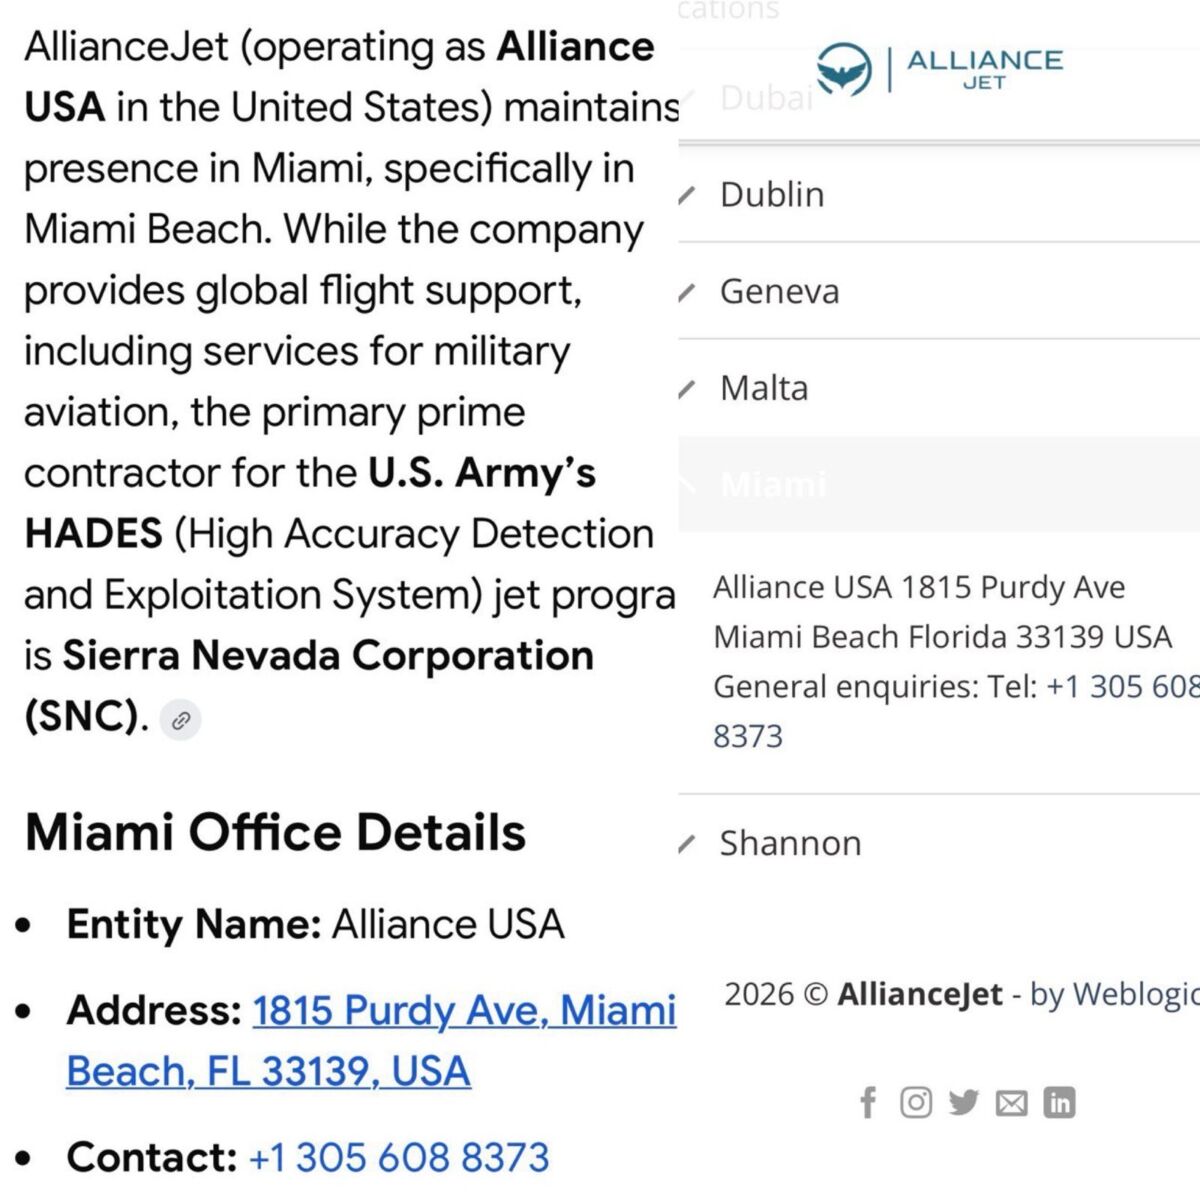Open the LinkedIn social icon
The width and height of the screenshot is (1200, 1200).
point(1059,1102)
